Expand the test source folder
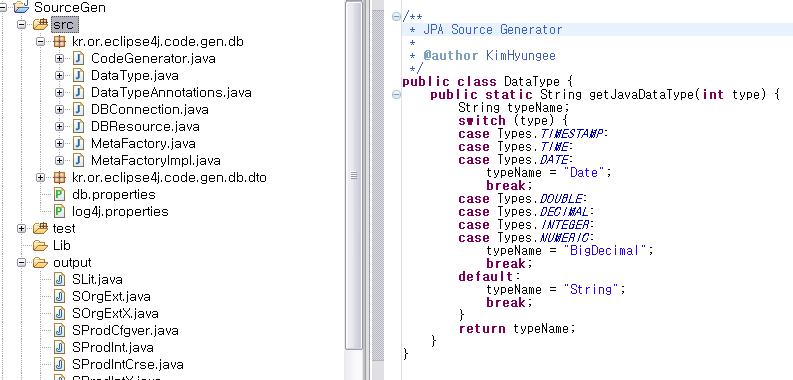This screenshot has width=793, height=380. [x=22, y=228]
